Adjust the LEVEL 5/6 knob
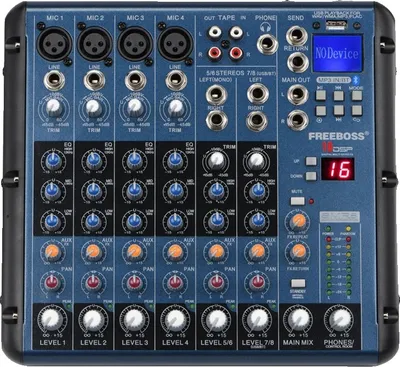This screenshot has height=367, width=400. click(x=216, y=319)
